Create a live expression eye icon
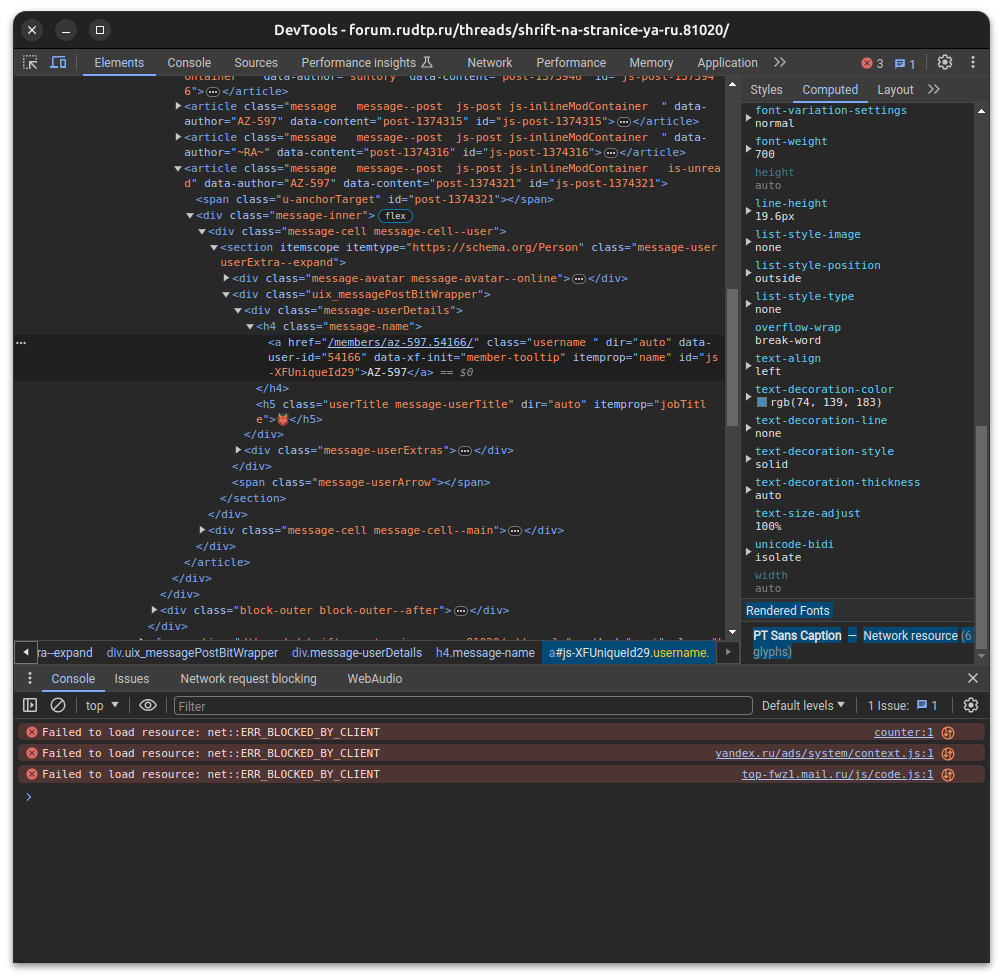Screen dimensions: 1003x979 (x=148, y=705)
